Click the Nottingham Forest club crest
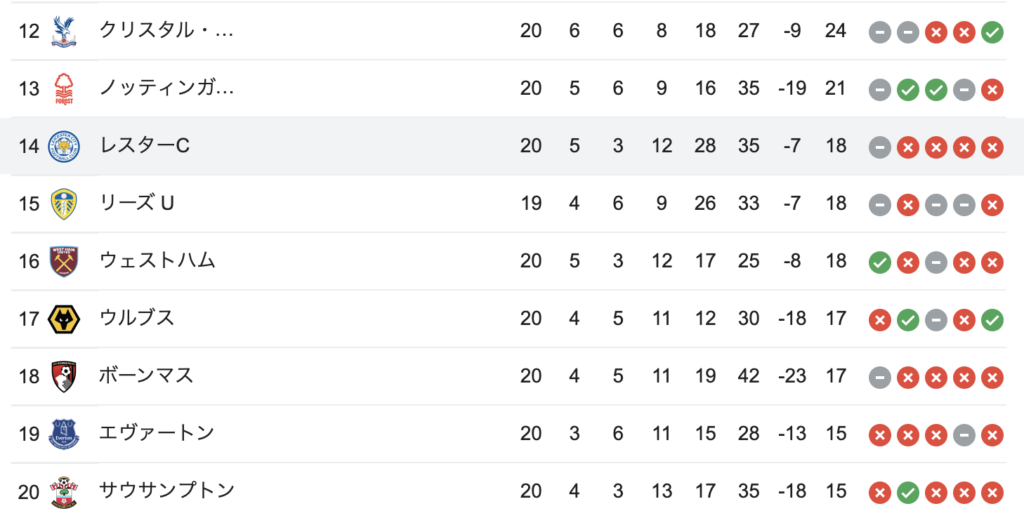Image resolution: width=1024 pixels, height=518 pixels. point(64,88)
